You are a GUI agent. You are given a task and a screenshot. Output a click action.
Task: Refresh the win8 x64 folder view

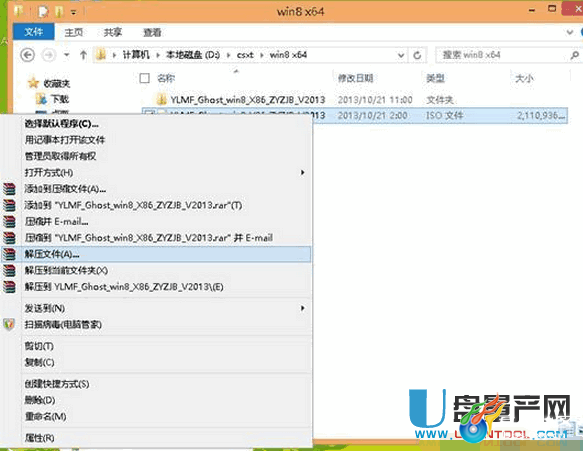[x=417, y=55]
